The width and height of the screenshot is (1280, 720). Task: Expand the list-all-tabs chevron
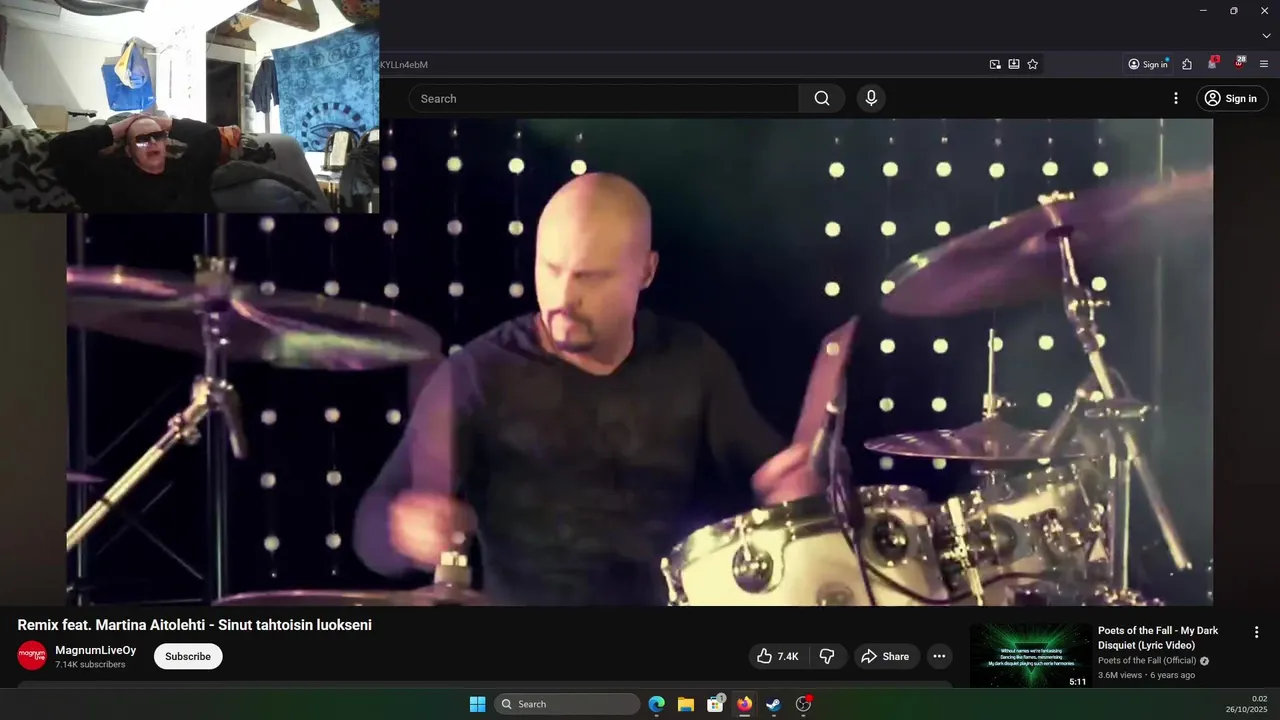point(1266,36)
